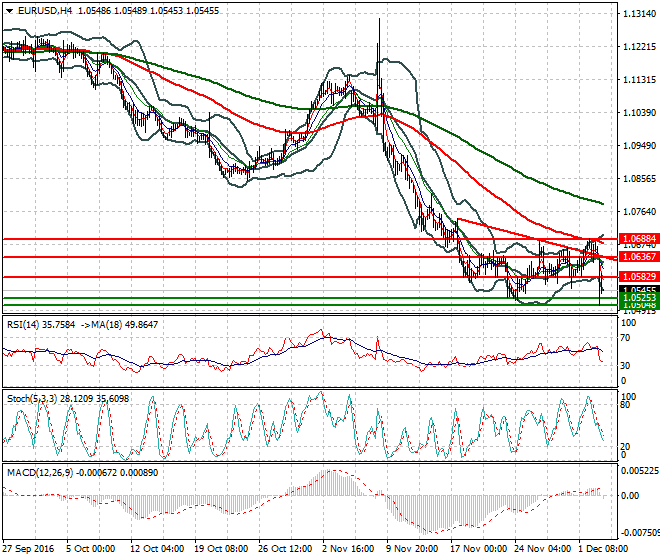660x560 pixels.
Task: Select the red 1.05829 price level label
Action: 639,277
